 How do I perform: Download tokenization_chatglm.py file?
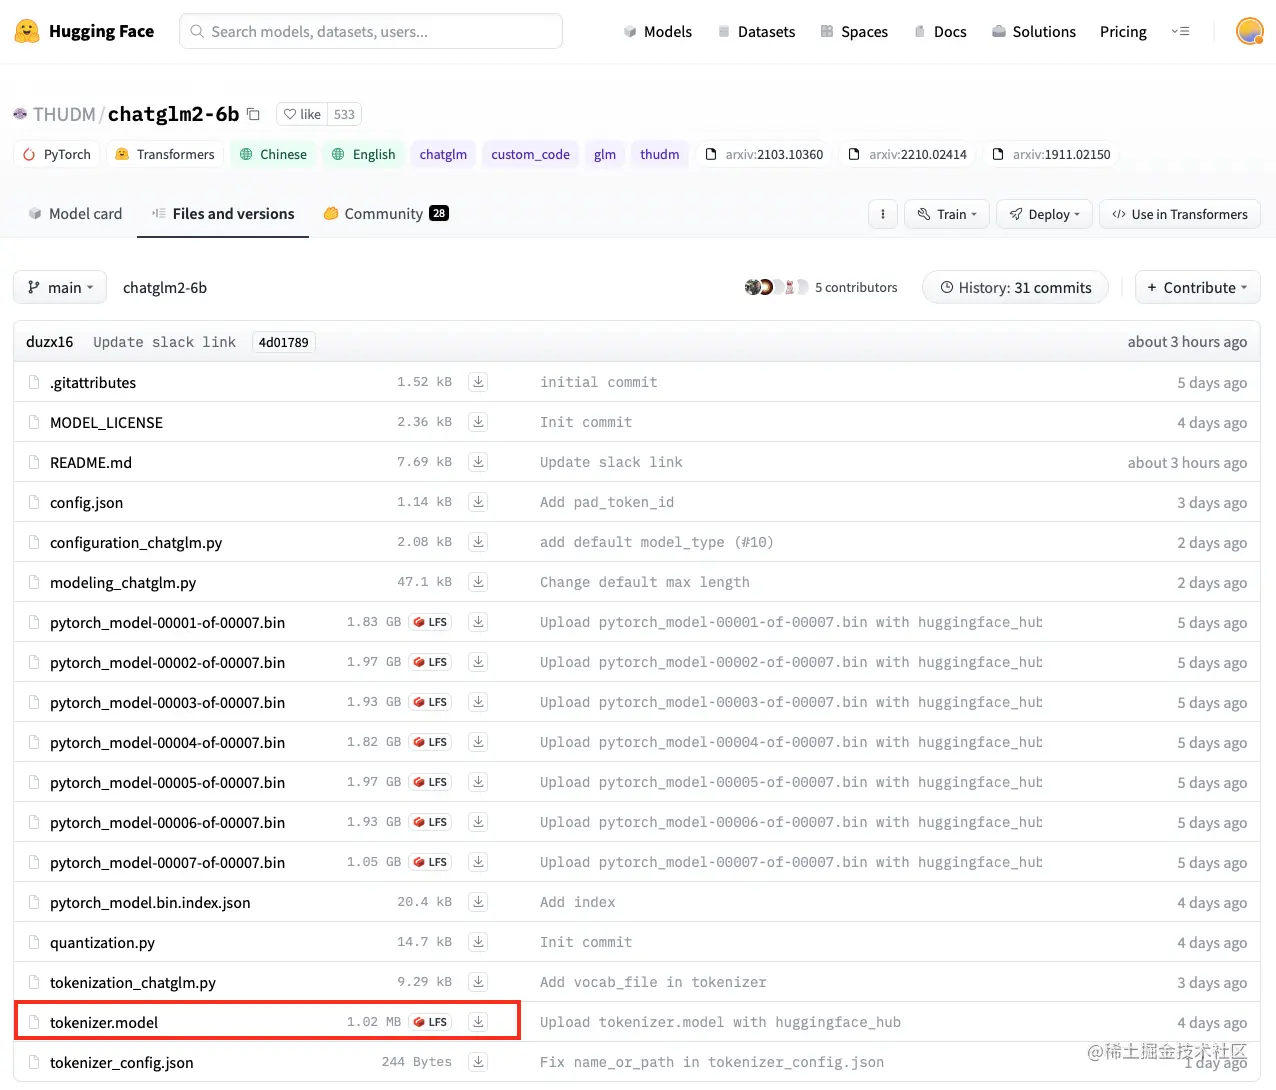pyautogui.click(x=479, y=982)
